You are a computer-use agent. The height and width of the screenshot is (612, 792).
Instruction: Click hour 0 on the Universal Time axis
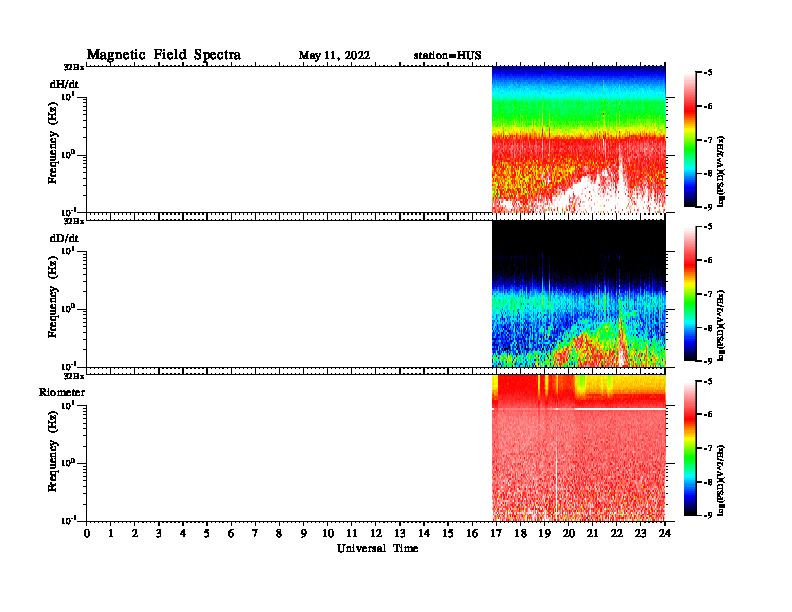coord(87,534)
